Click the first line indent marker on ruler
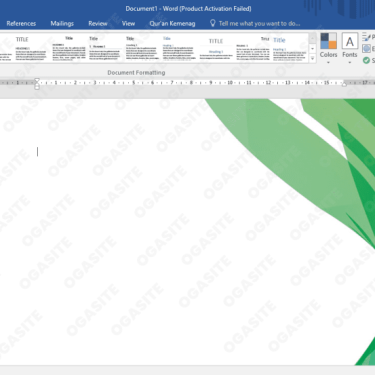This screenshot has width=375, height=375. coord(37,80)
